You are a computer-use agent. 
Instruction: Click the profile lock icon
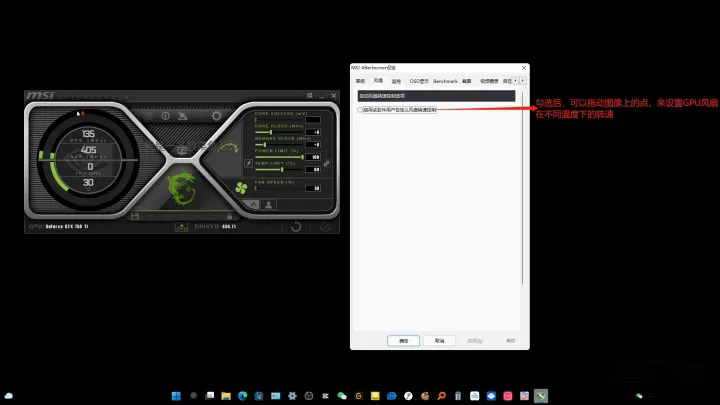pos(230,216)
